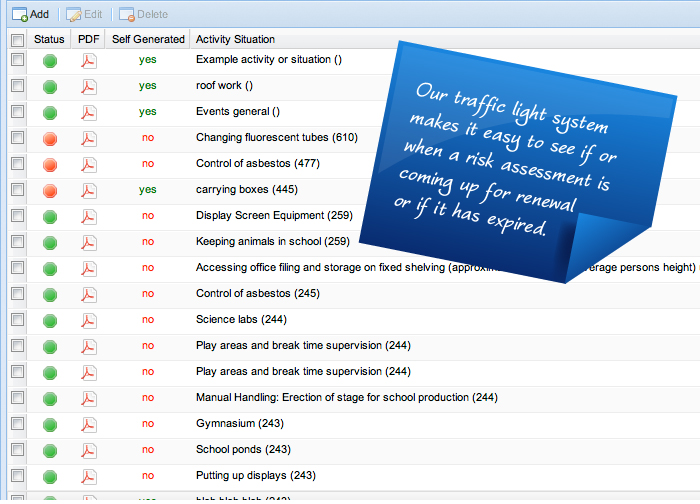The width and height of the screenshot is (700, 504).
Task: Open PDF for Accessing office filing row
Action: (88, 268)
